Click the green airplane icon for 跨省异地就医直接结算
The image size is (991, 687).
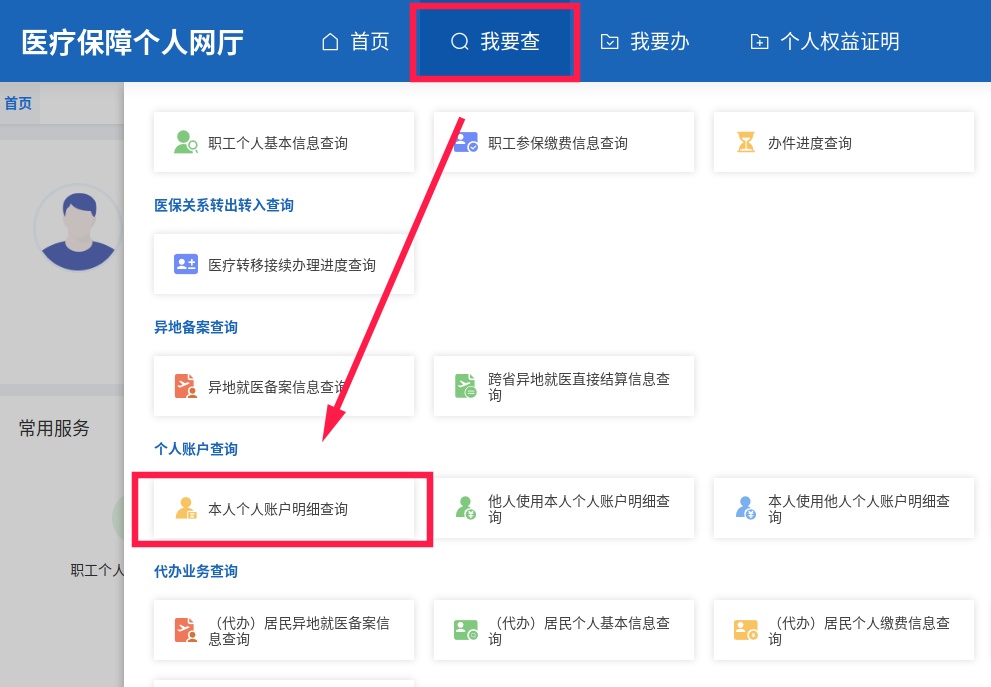click(x=466, y=386)
